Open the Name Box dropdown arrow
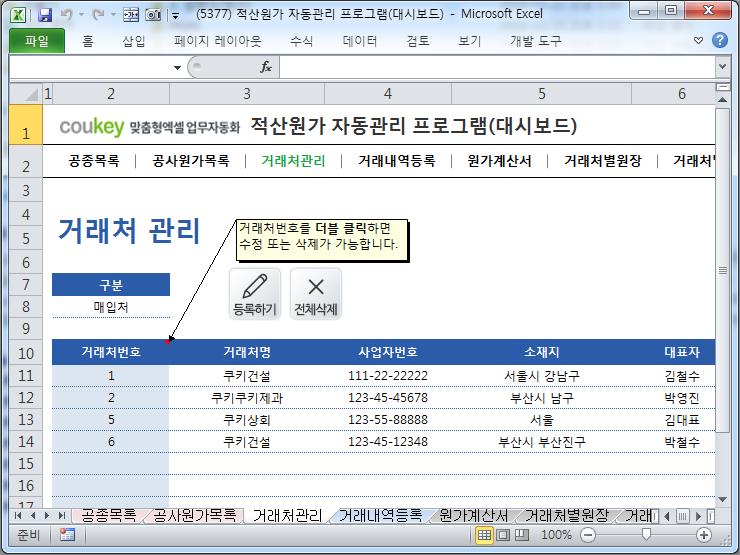The image size is (740, 555). [177, 67]
